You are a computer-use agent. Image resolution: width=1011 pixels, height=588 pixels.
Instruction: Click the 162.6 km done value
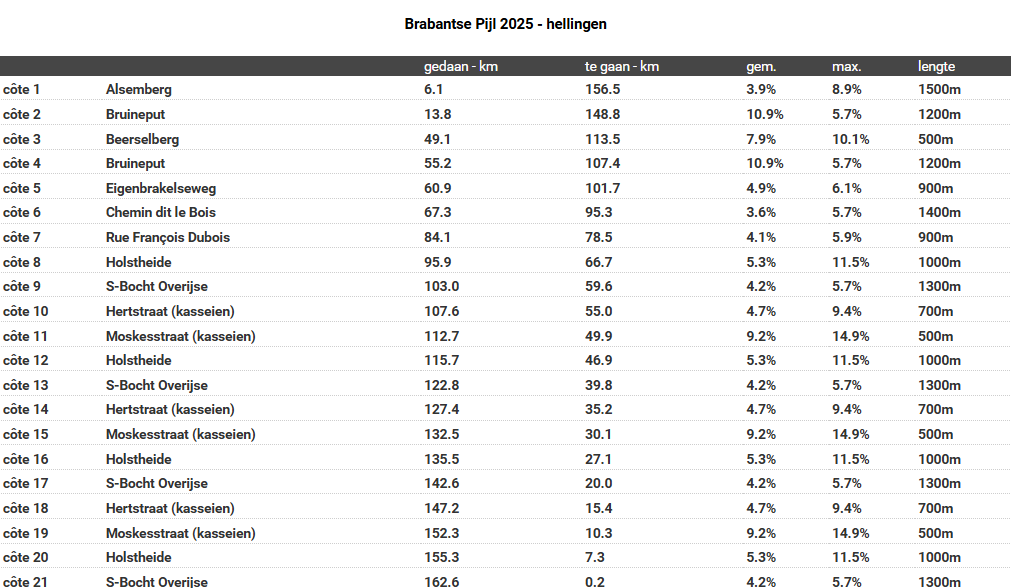[441, 581]
